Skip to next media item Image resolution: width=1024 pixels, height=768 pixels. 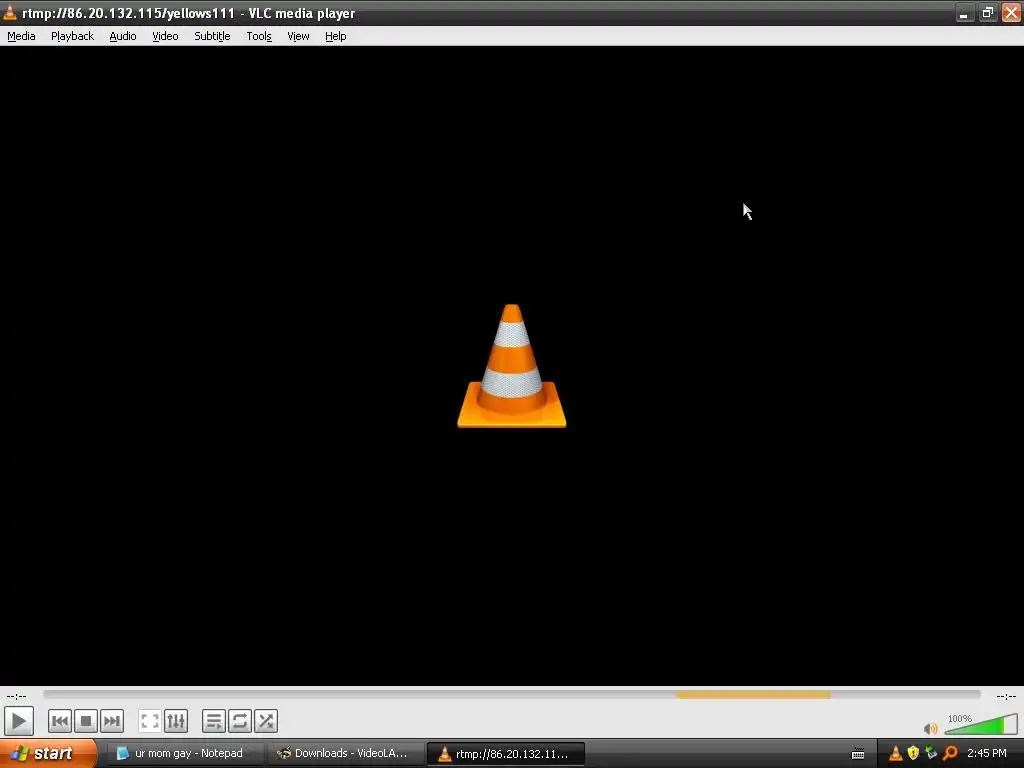point(112,721)
